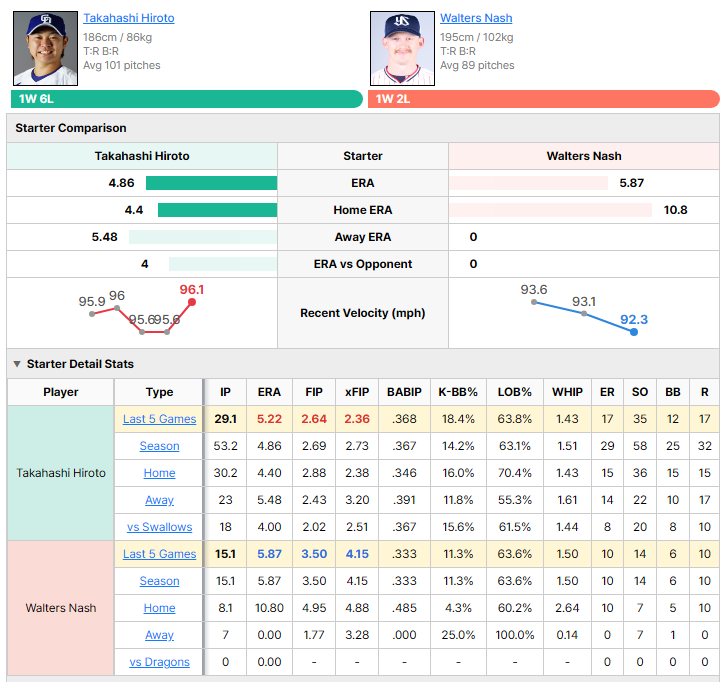Click the FIP column header
Image resolution: width=726 pixels, height=682 pixels.
tap(314, 392)
